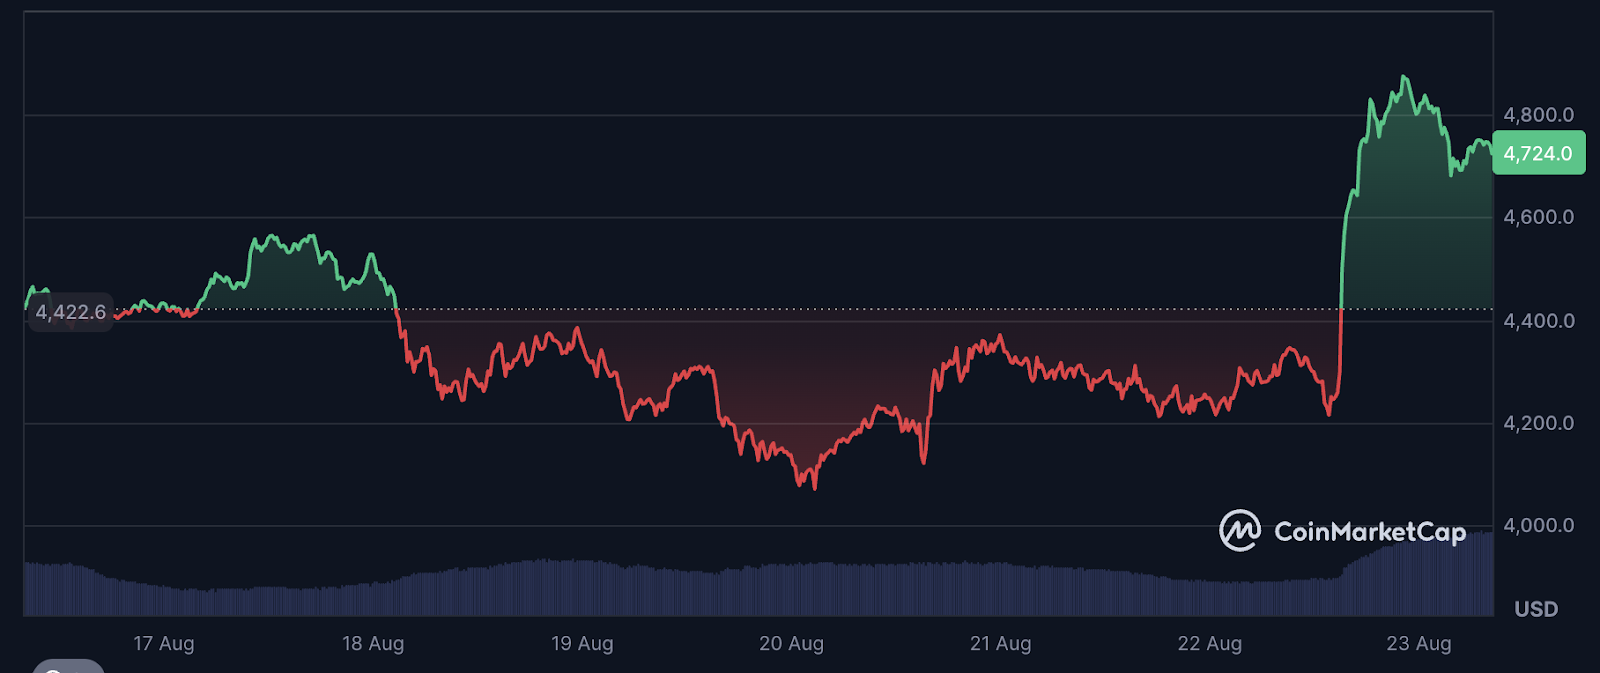Click the 4,000.0 price axis label
The height and width of the screenshot is (673, 1600).
[1538, 525]
